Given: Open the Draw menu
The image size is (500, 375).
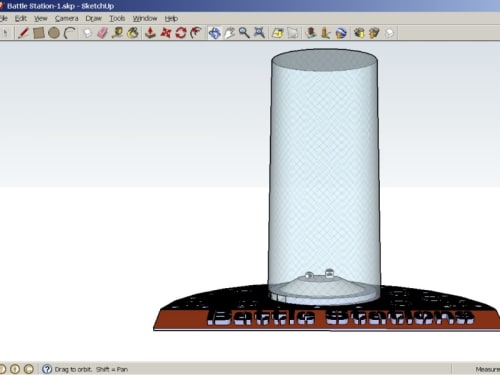Looking at the screenshot, I should [93, 18].
